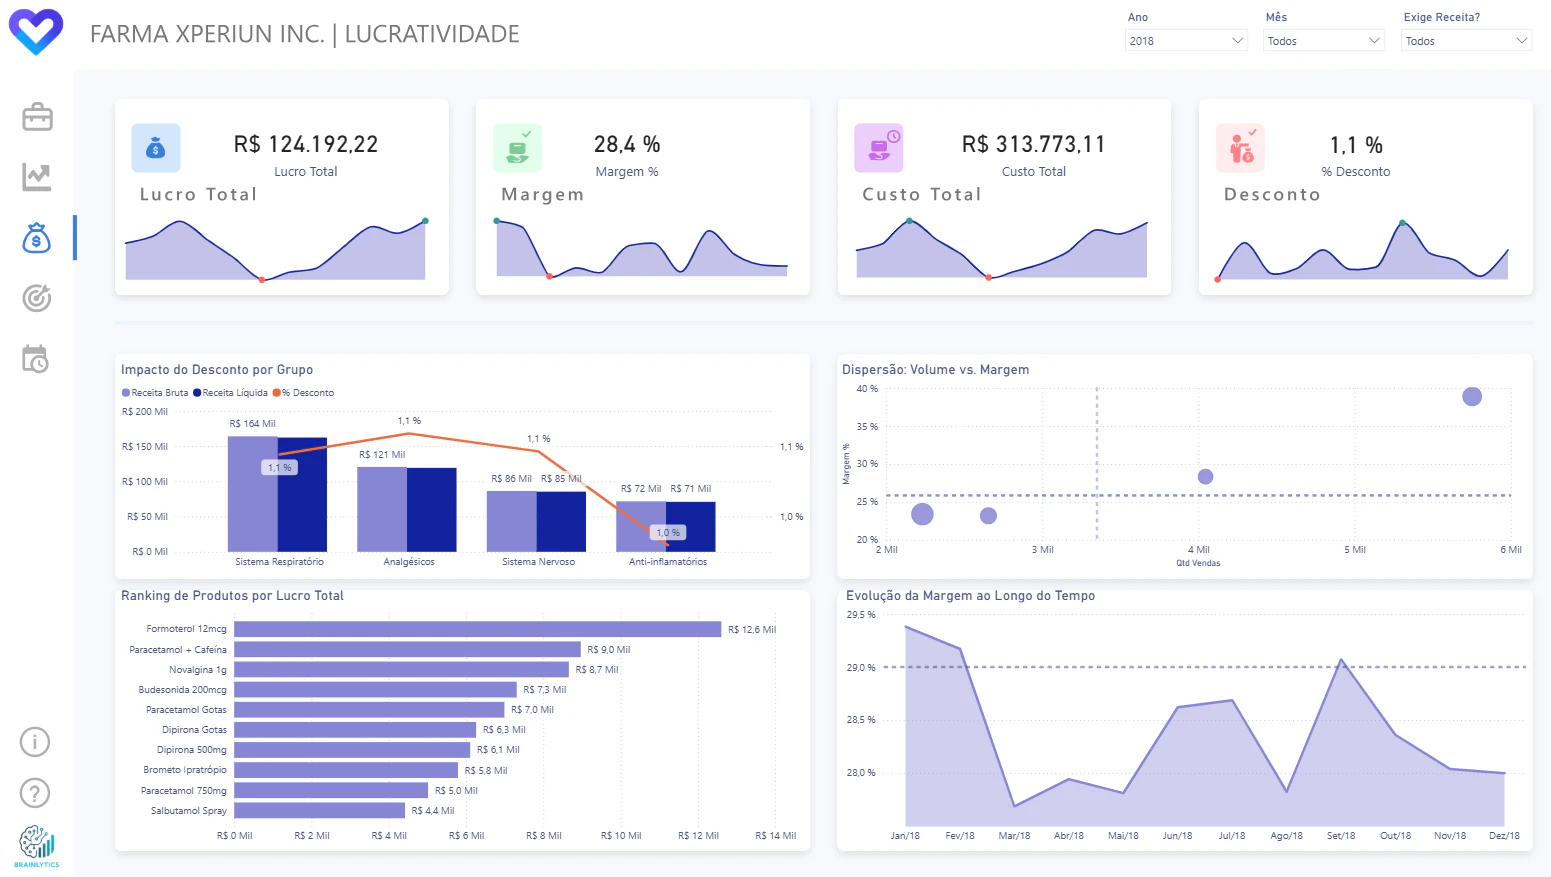The height and width of the screenshot is (877, 1551).
Task: Click the Ranking de Produtos por Lucro Total title
Action: point(232,596)
